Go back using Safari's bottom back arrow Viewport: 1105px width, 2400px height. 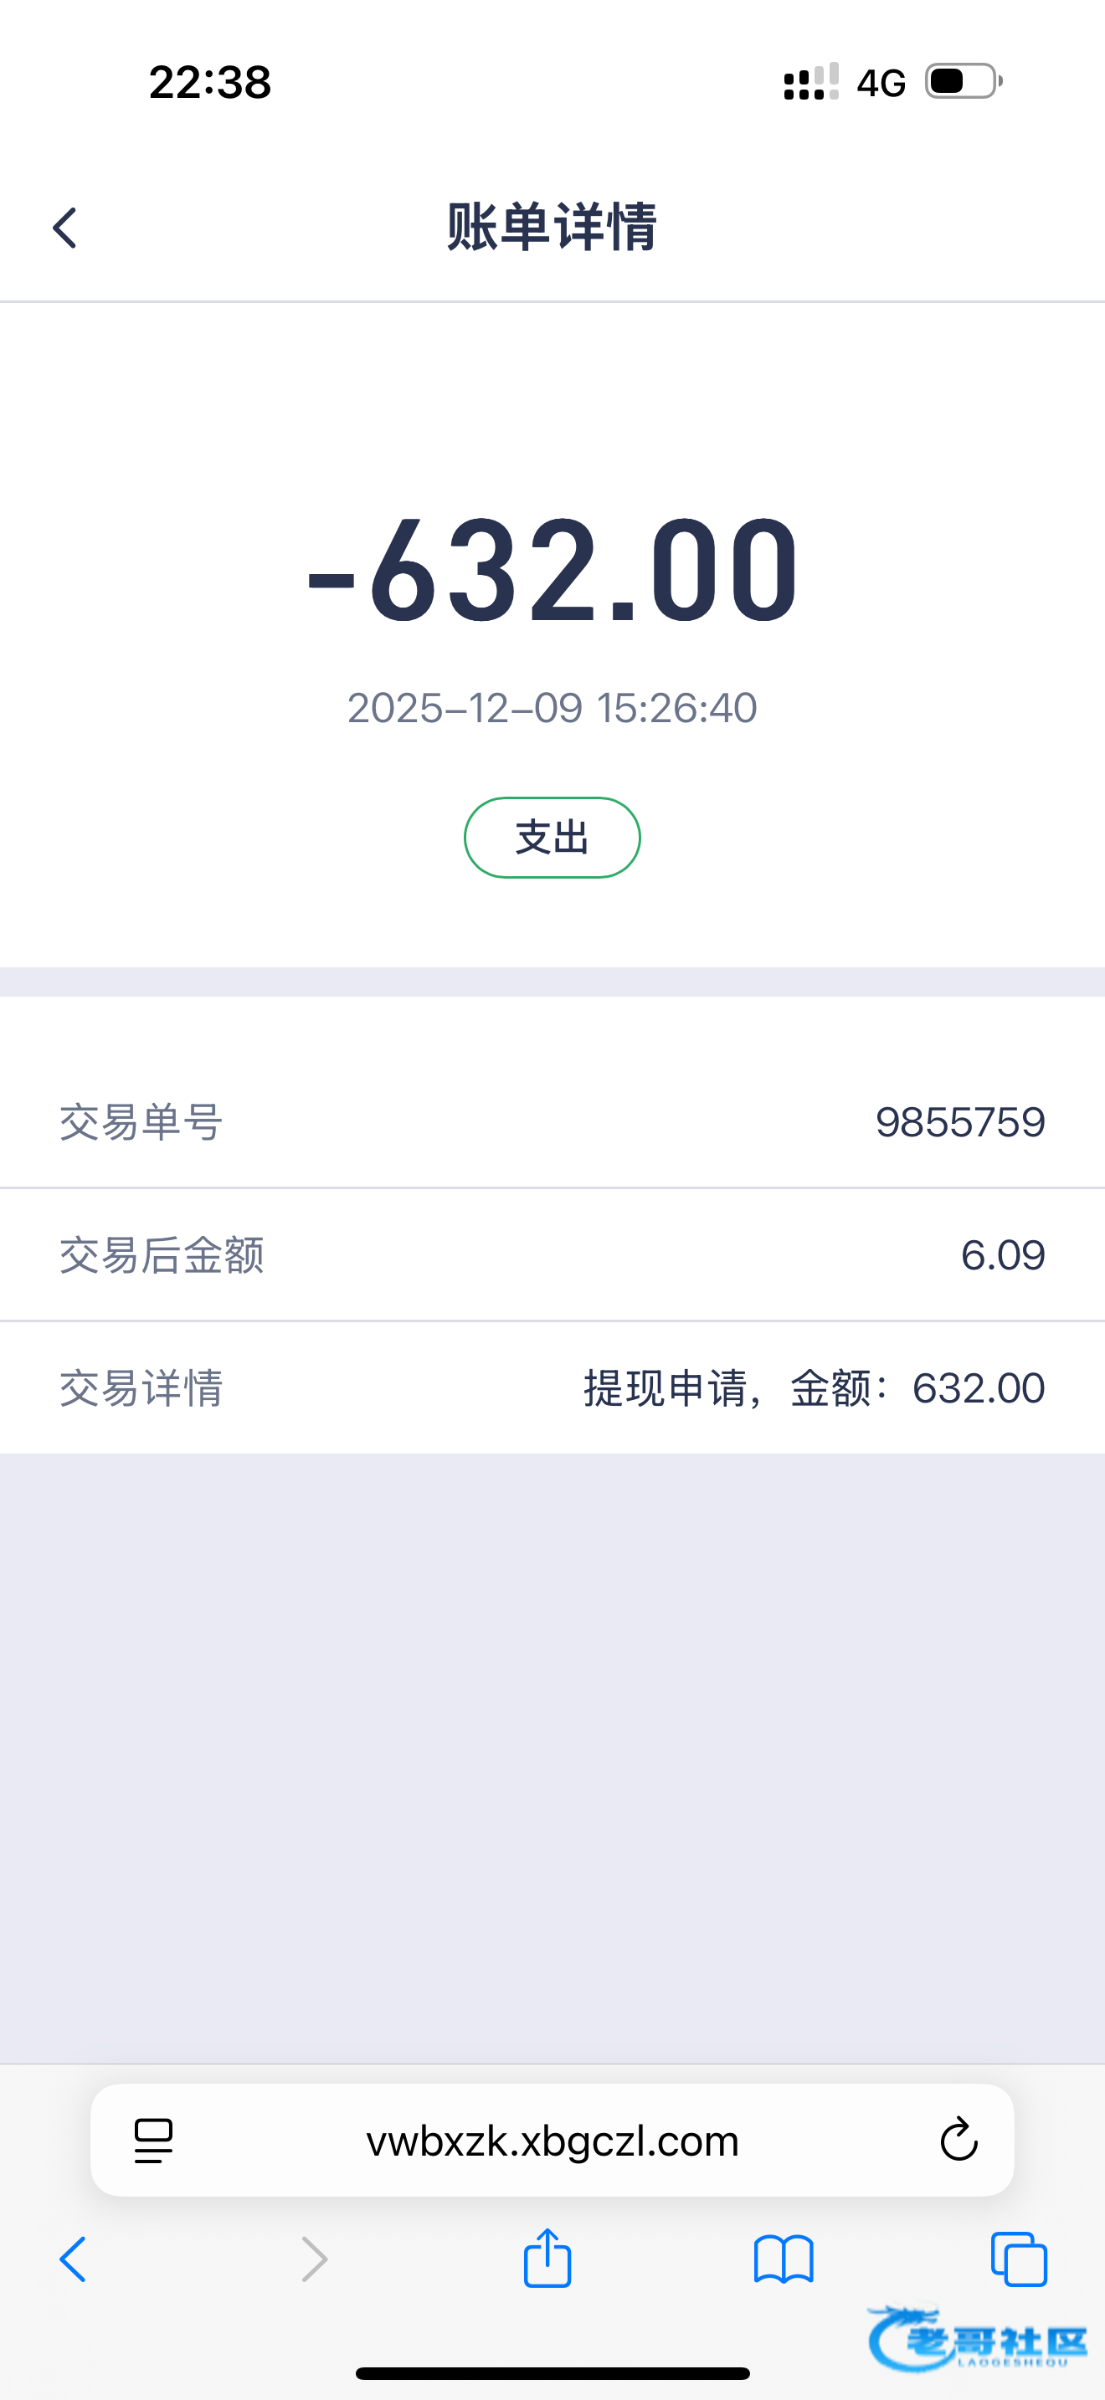73,2259
